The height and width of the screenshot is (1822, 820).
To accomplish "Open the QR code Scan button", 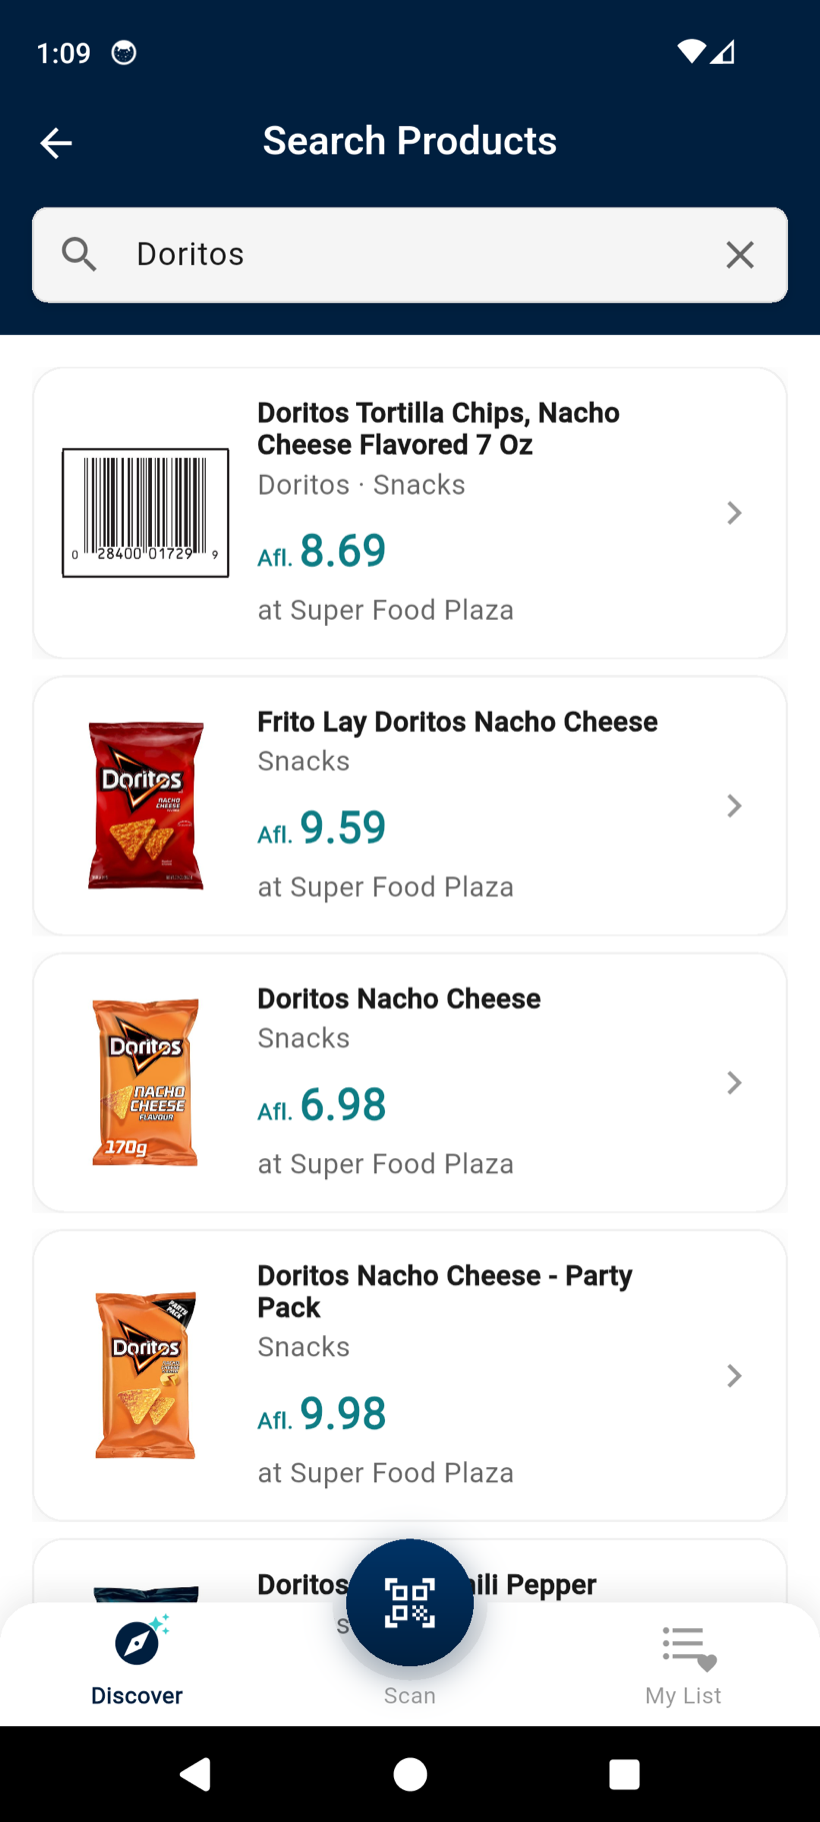I will (410, 1602).
